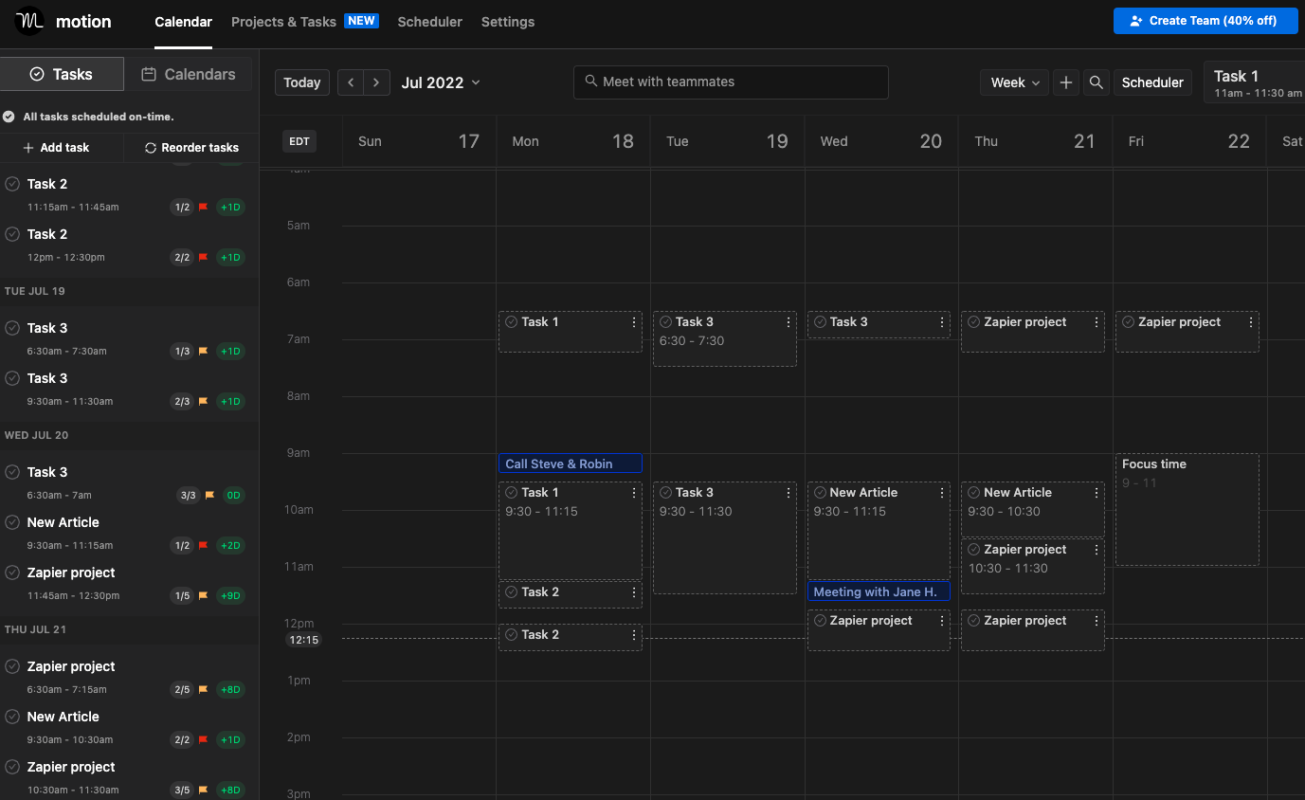Change the EDT timezone selector
1305x800 pixels.
[299, 141]
